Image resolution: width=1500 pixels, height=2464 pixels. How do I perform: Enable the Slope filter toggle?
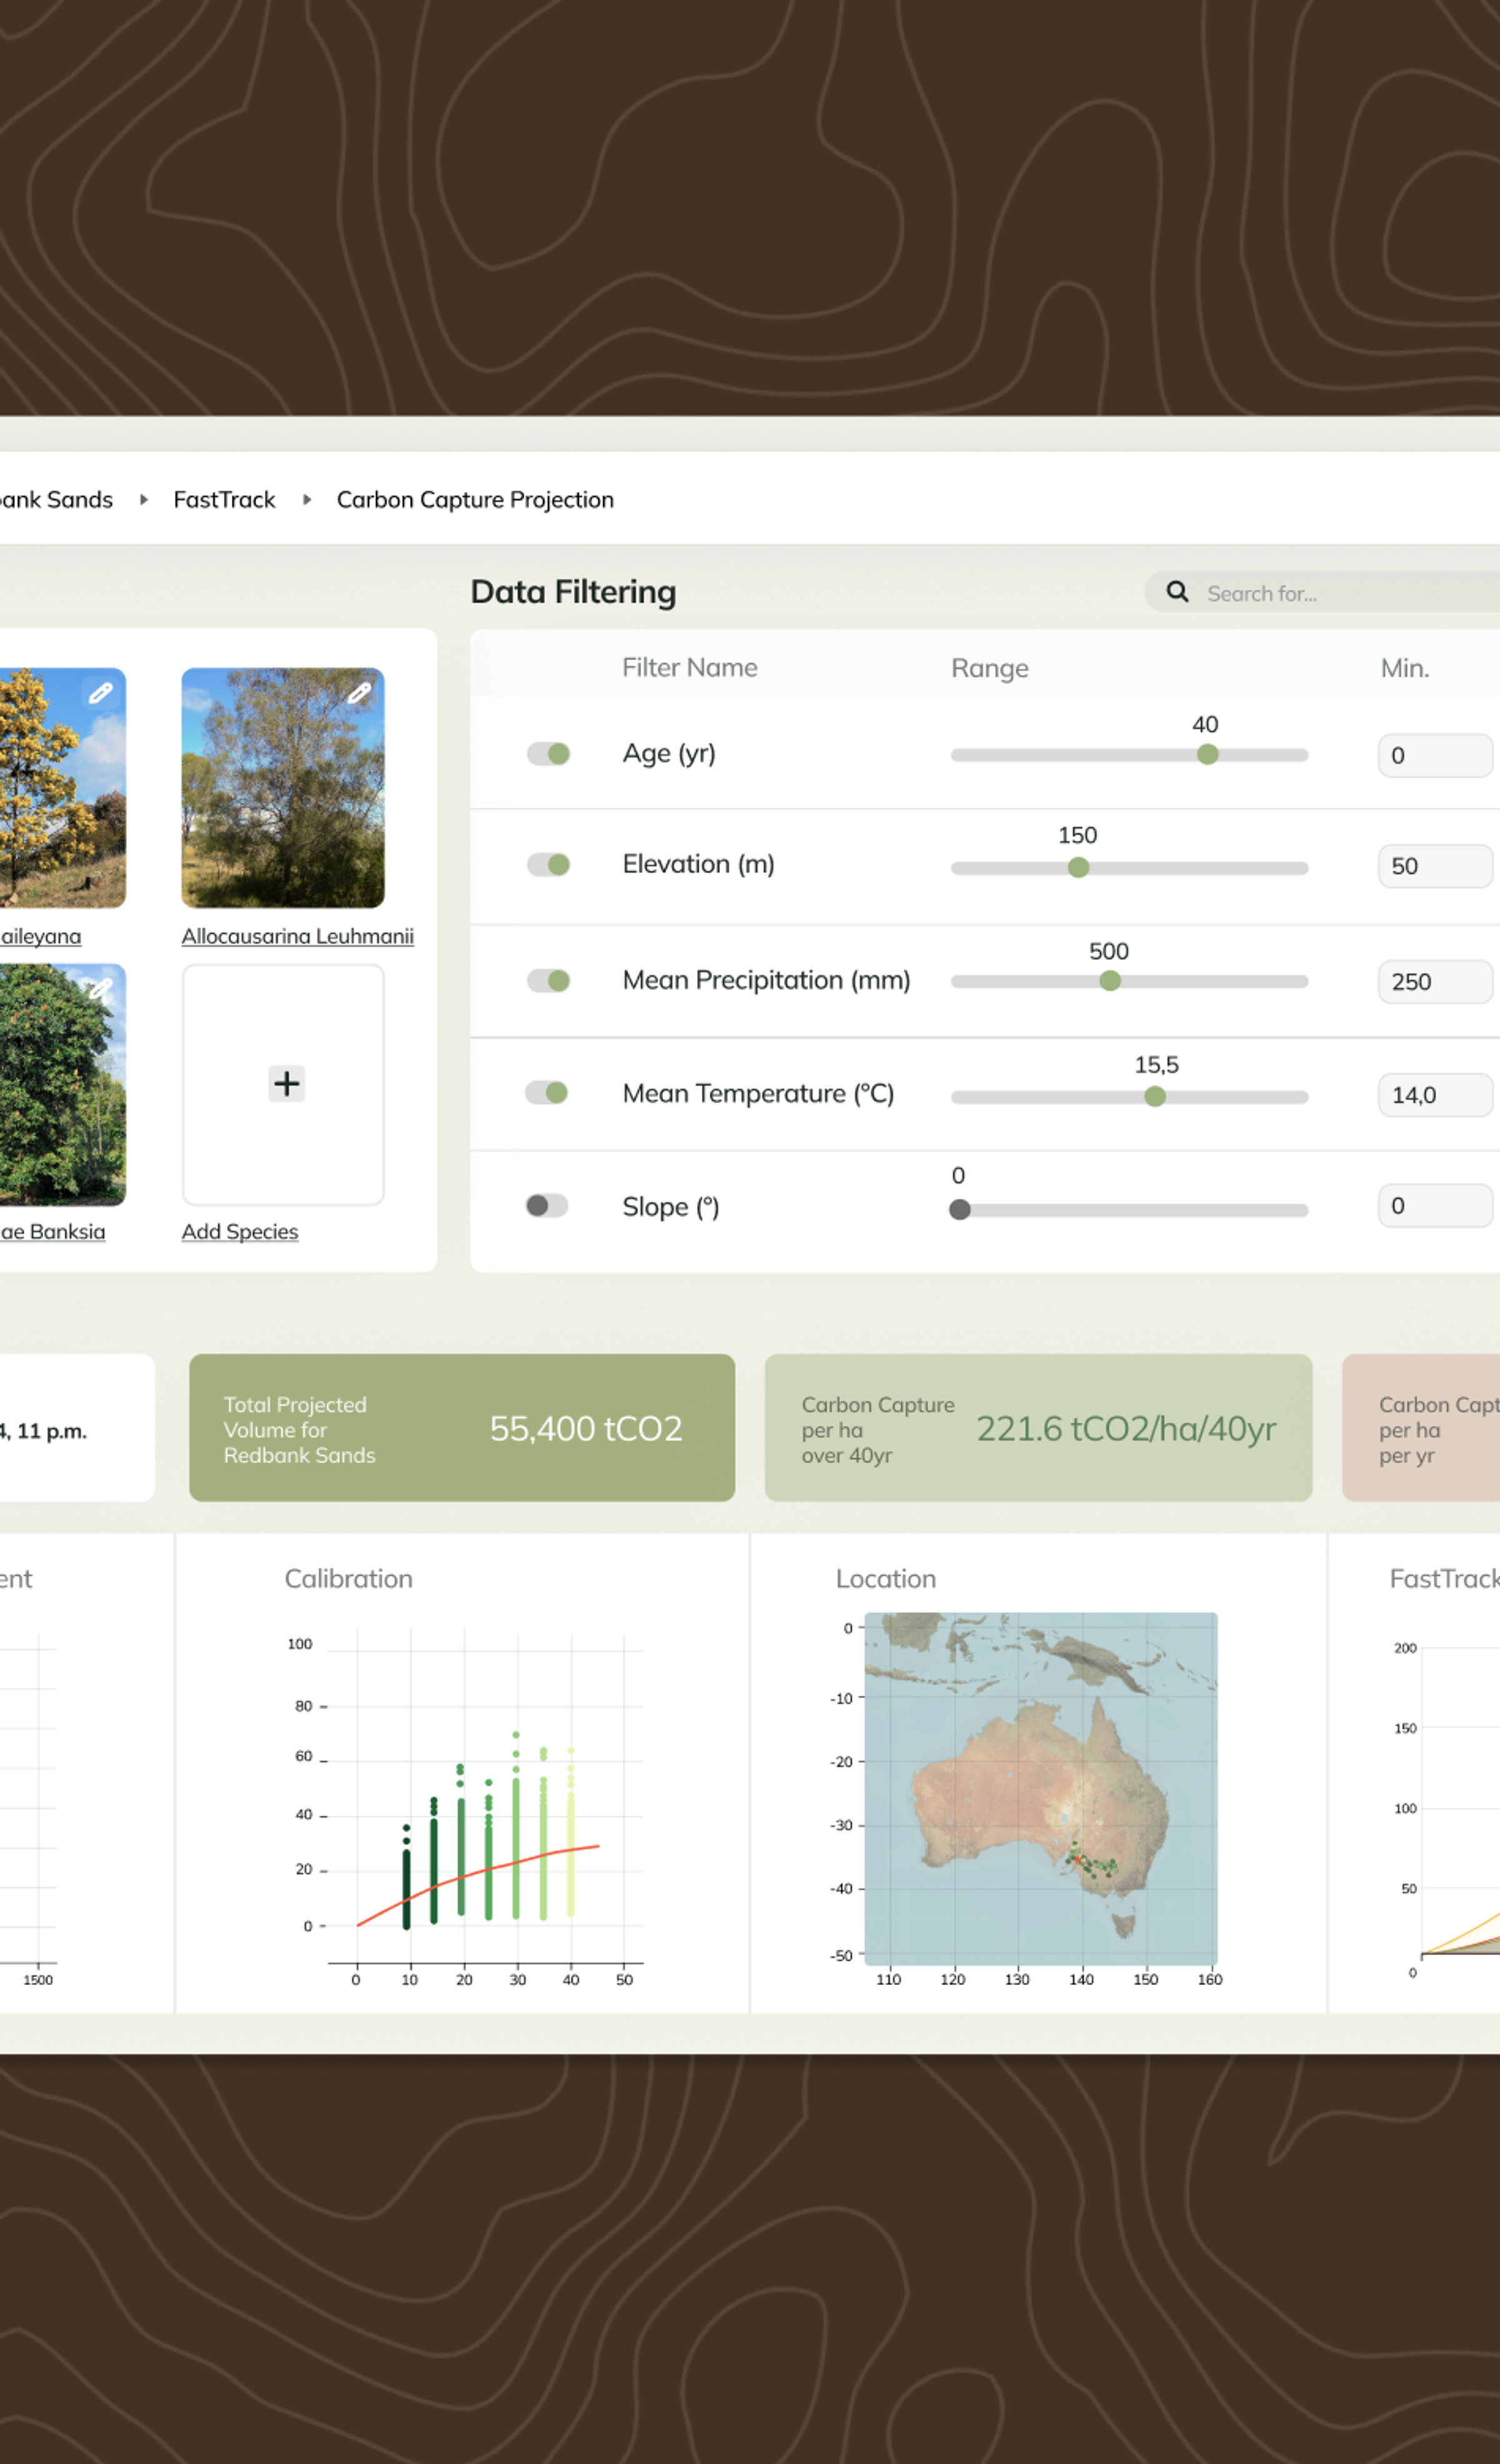click(547, 1206)
